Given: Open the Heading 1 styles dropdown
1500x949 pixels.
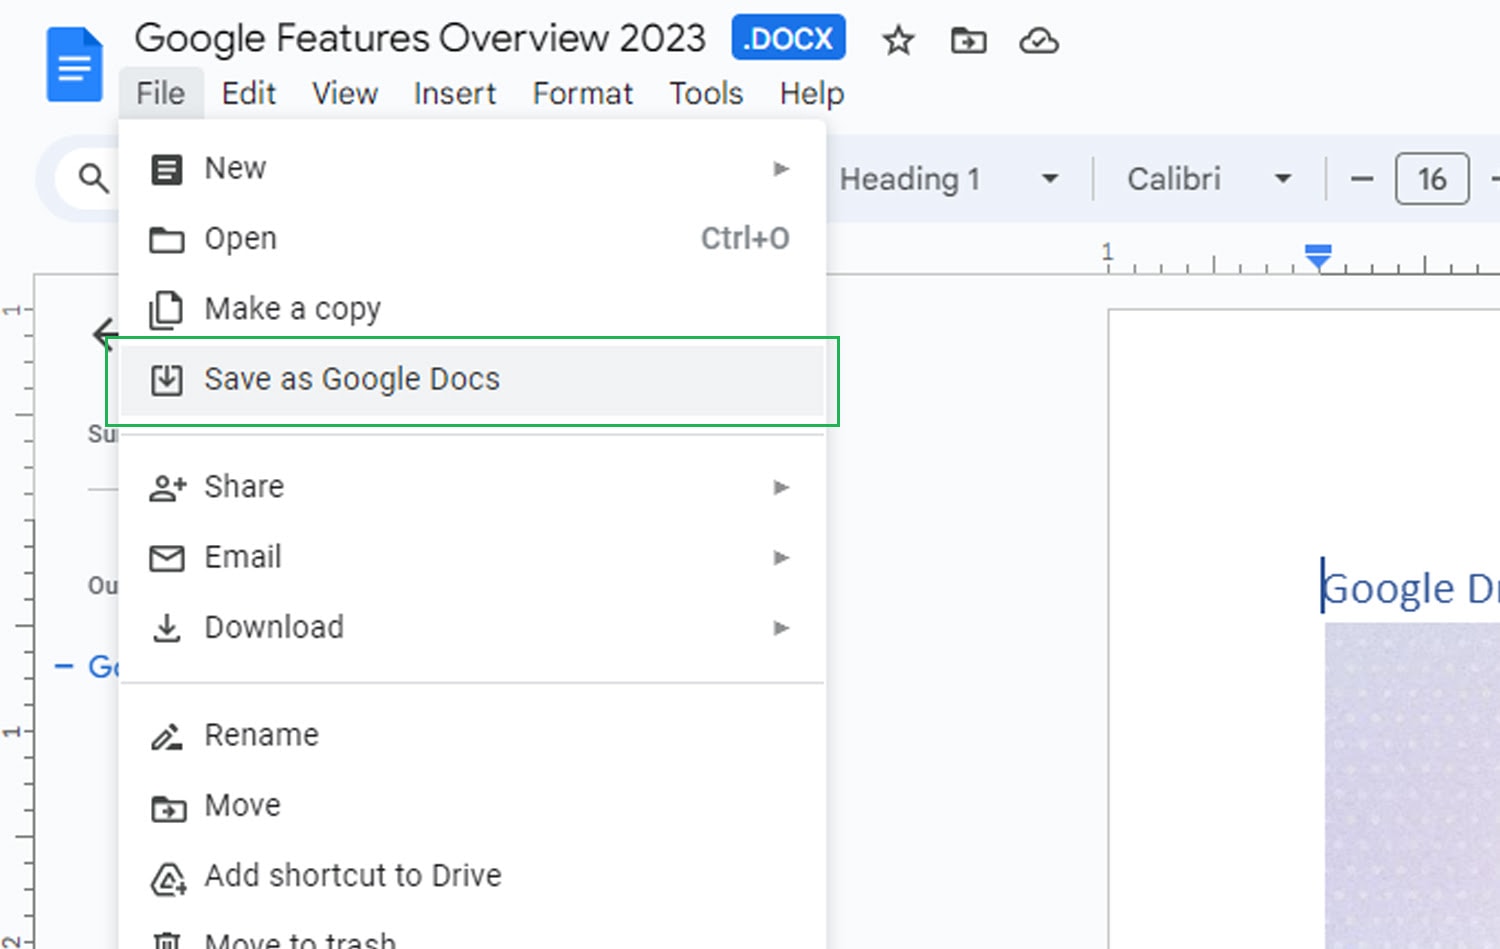Looking at the screenshot, I should tap(1049, 179).
